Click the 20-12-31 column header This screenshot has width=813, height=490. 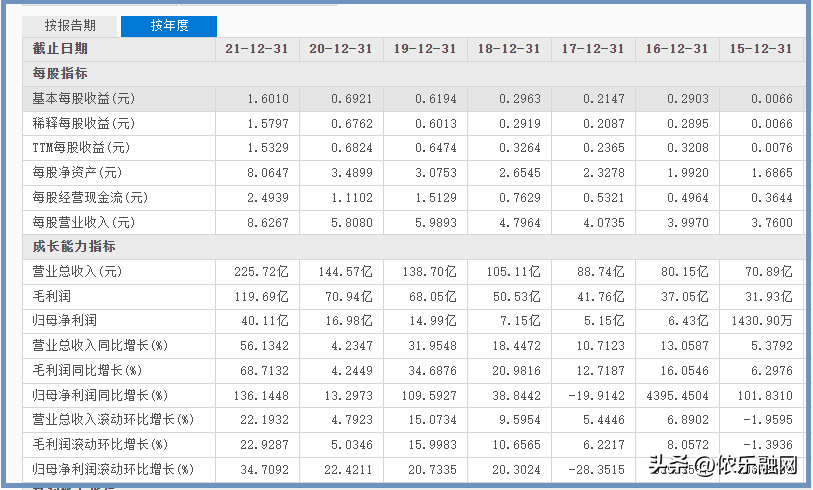click(x=340, y=49)
